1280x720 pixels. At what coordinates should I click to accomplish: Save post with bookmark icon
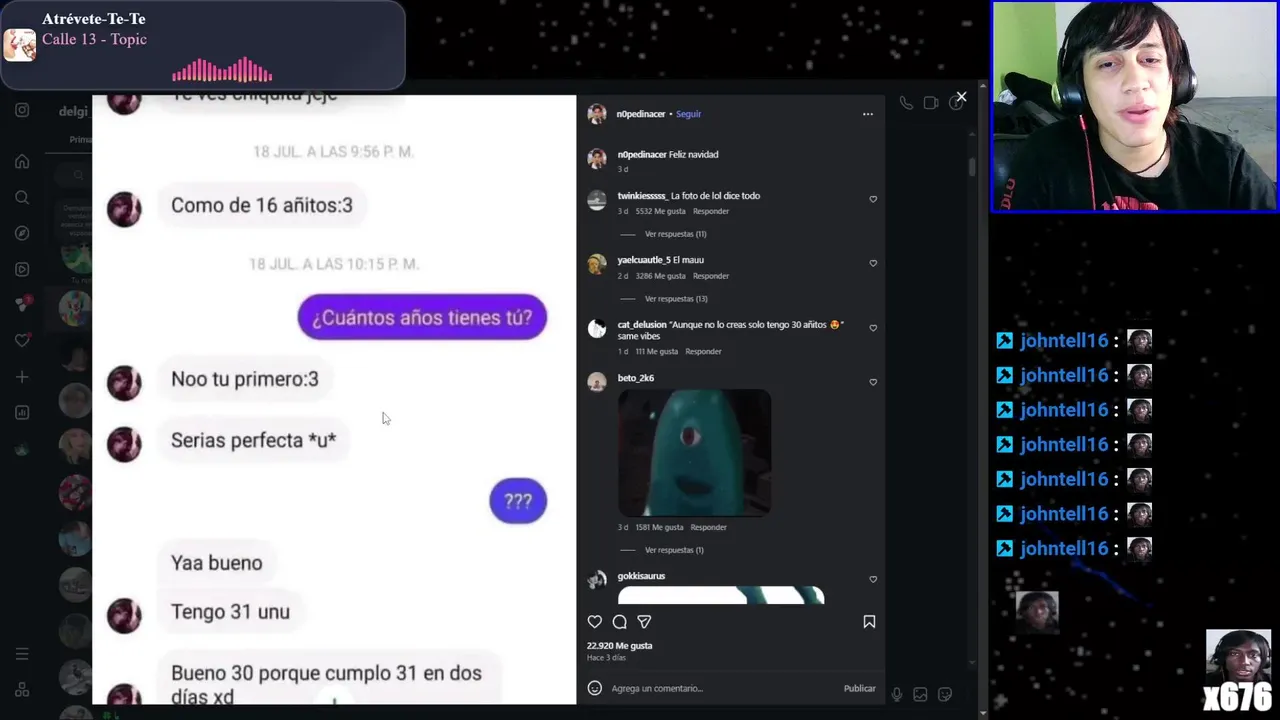[x=869, y=622]
